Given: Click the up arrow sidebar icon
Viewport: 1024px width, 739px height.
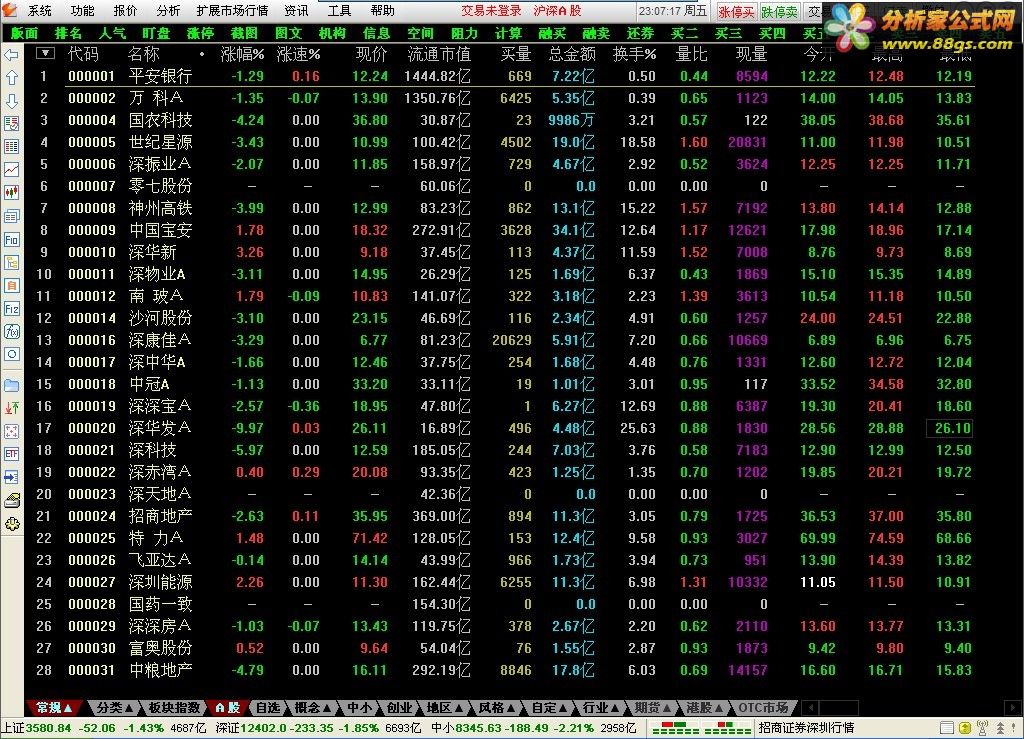Looking at the screenshot, I should (11, 78).
